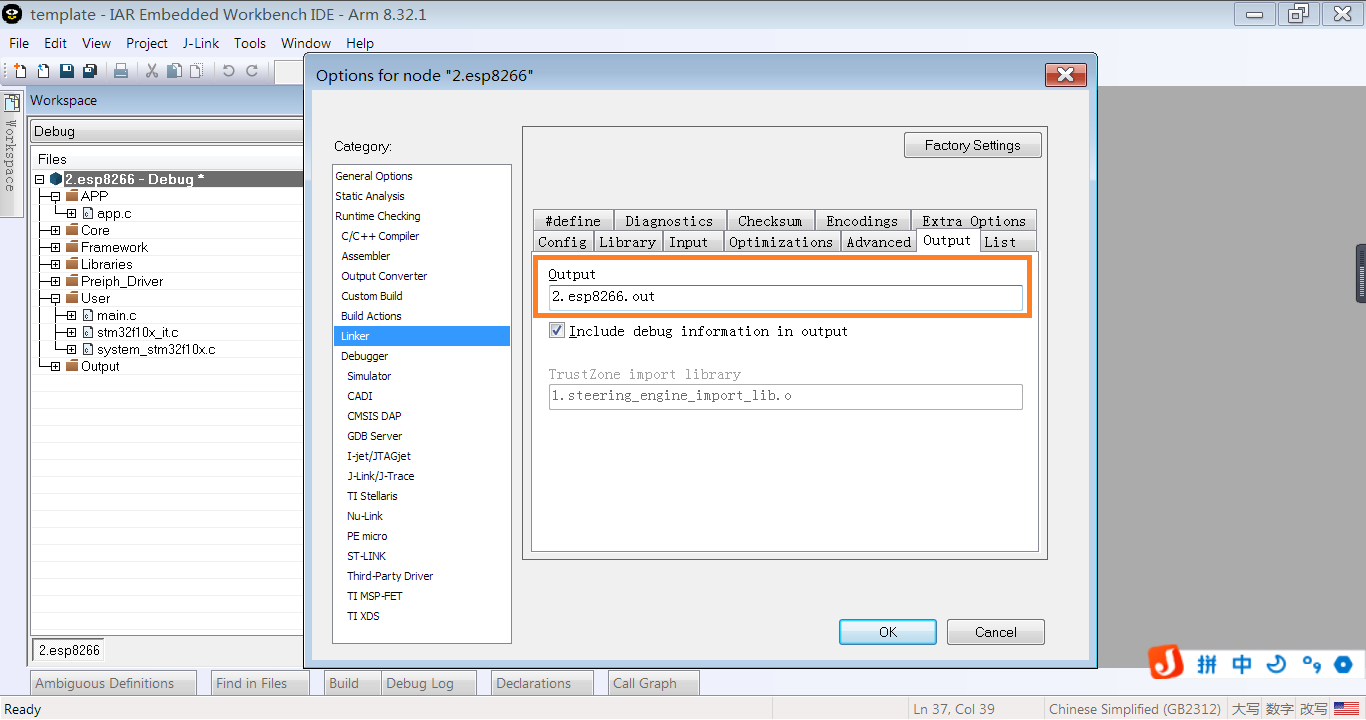Toggle Include debug information in output
1366x720 pixels.
(x=557, y=330)
